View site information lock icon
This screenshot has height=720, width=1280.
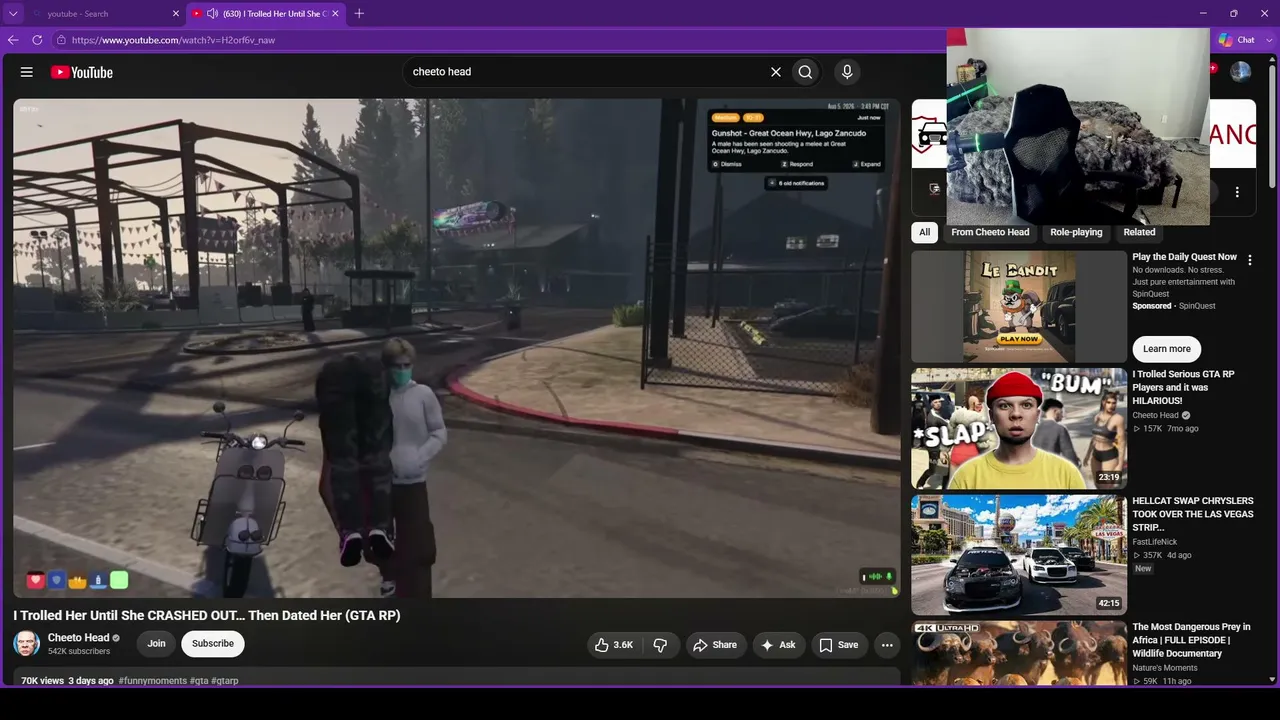pos(61,40)
